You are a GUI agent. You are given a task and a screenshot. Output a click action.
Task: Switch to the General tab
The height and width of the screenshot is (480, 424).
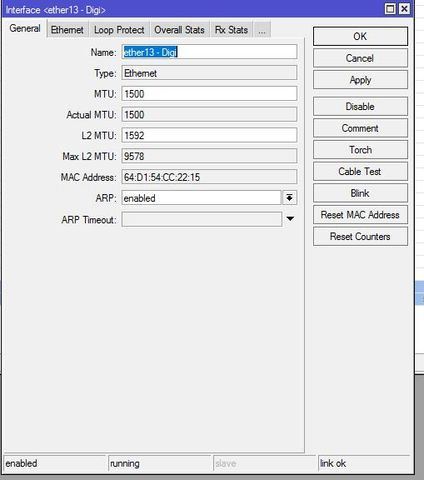click(25, 29)
